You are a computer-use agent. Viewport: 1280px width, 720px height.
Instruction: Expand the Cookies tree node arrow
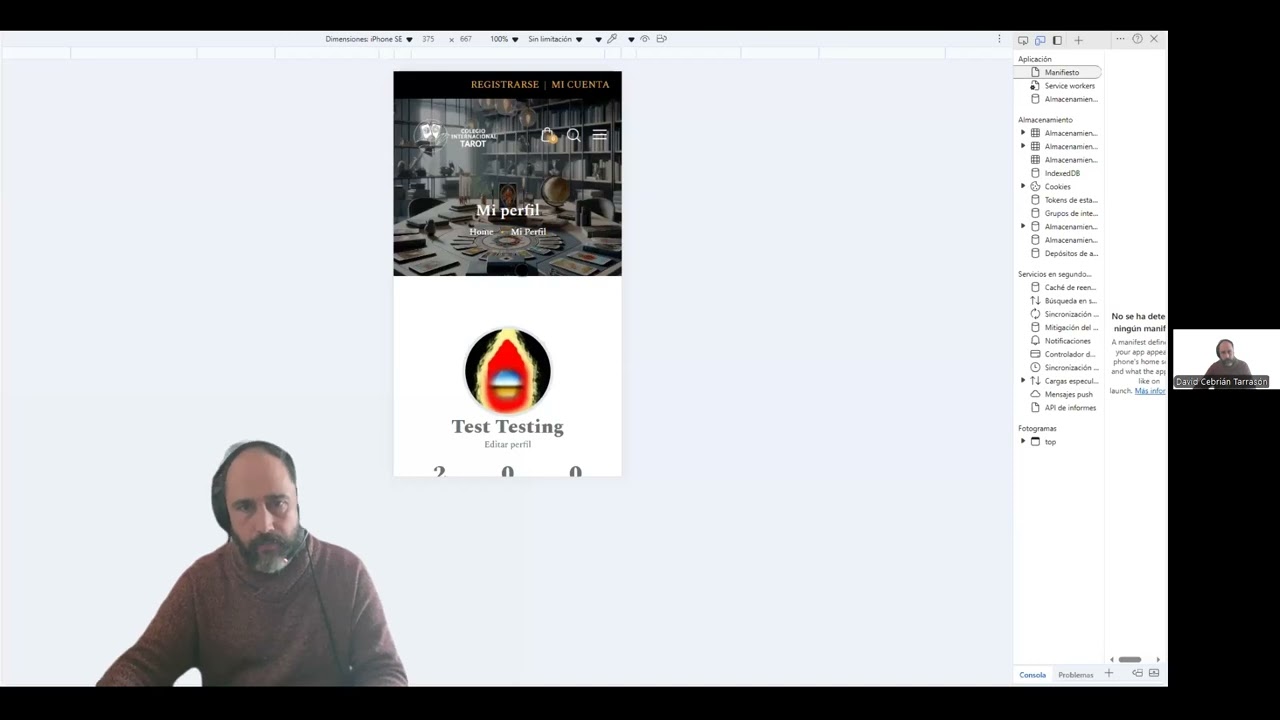[x=1023, y=186]
